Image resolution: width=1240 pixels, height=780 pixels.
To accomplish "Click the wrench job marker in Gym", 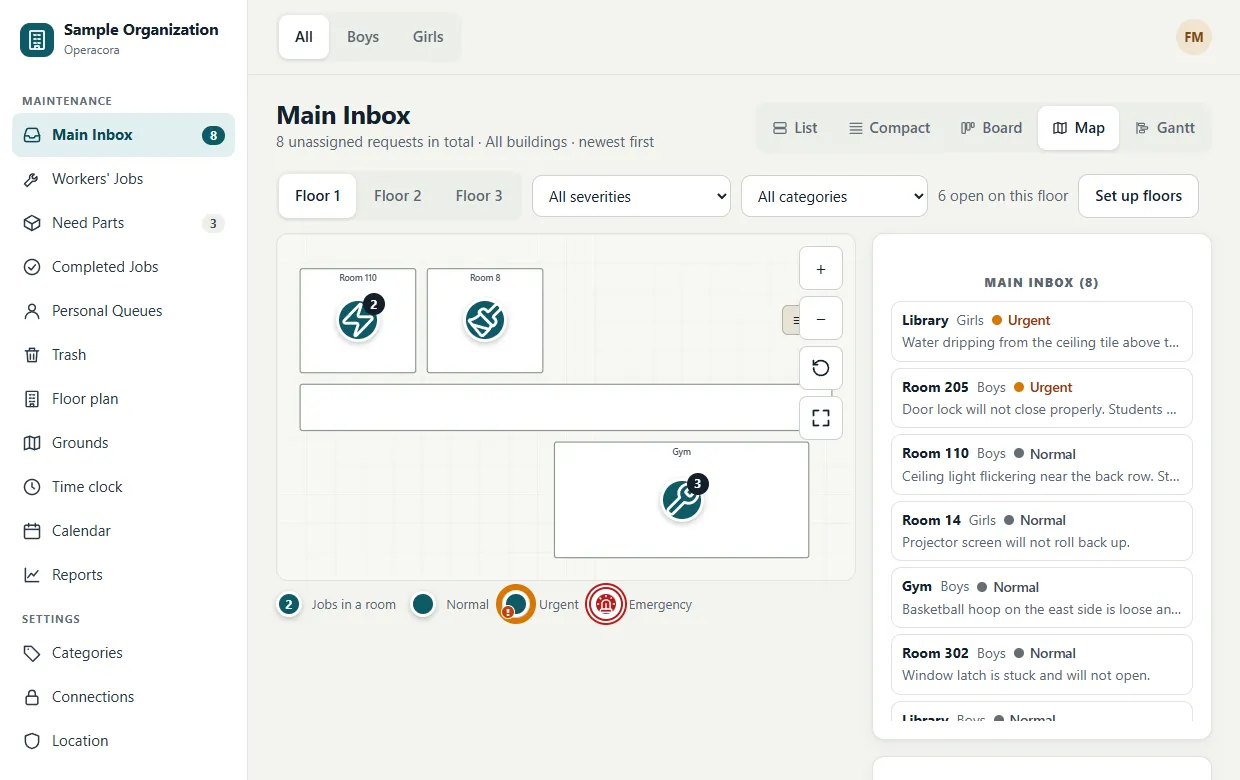I will tap(682, 500).
